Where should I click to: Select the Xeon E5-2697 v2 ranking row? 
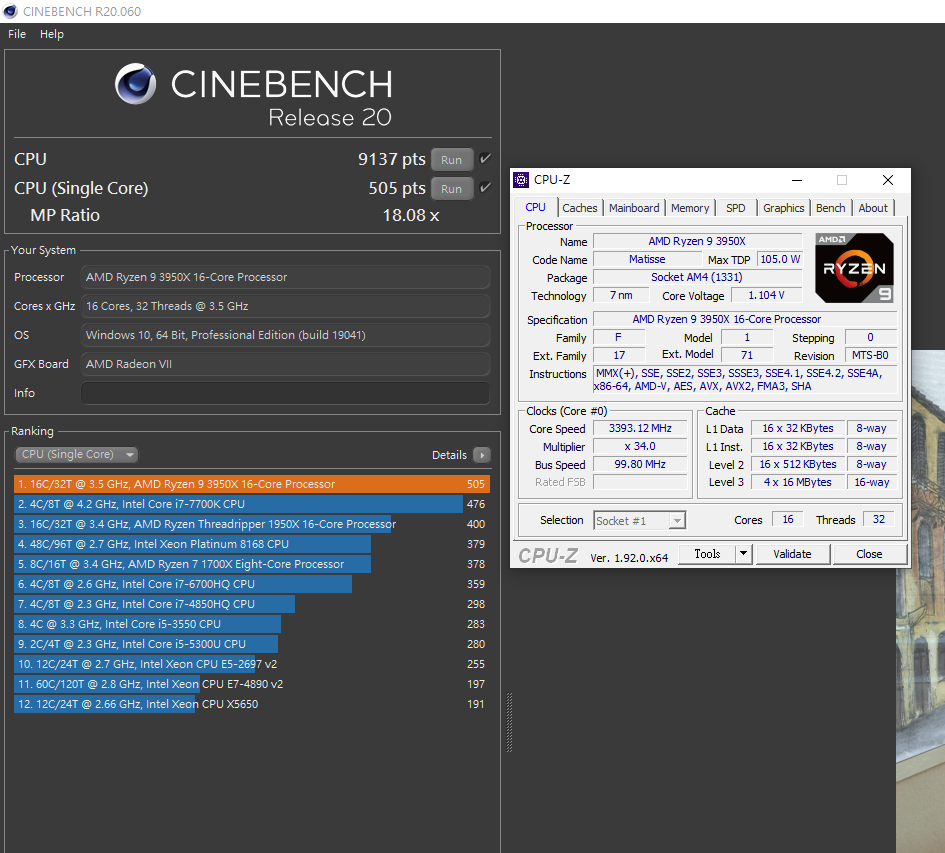252,664
